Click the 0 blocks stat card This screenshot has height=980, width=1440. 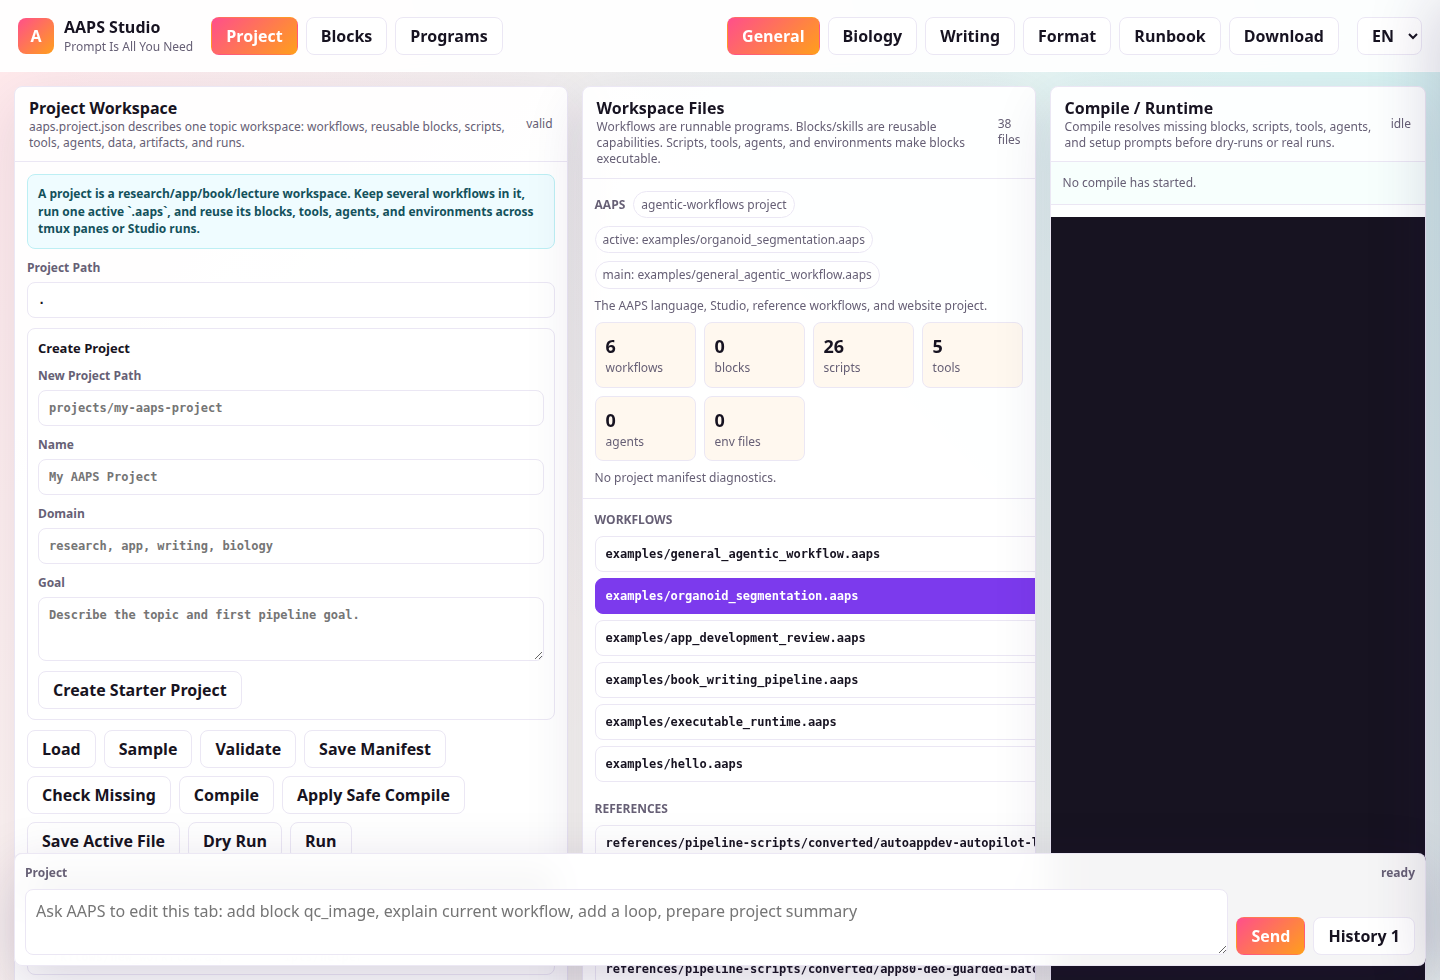(754, 355)
